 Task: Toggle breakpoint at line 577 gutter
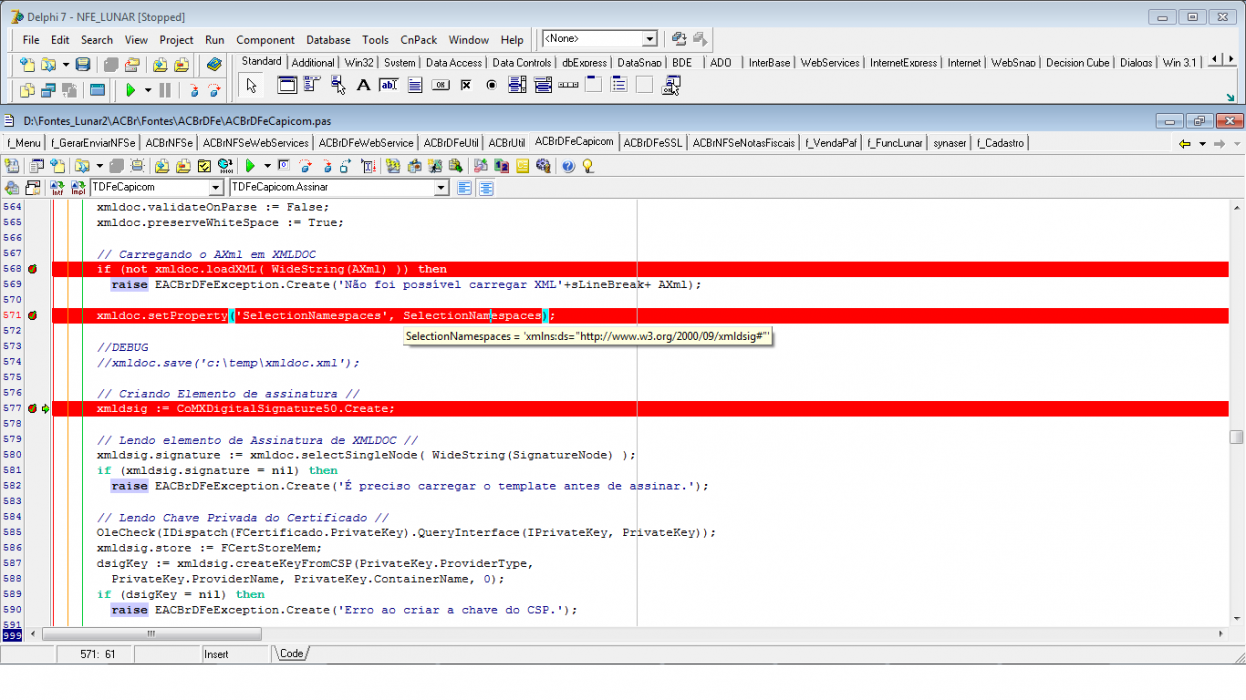click(x=31, y=408)
